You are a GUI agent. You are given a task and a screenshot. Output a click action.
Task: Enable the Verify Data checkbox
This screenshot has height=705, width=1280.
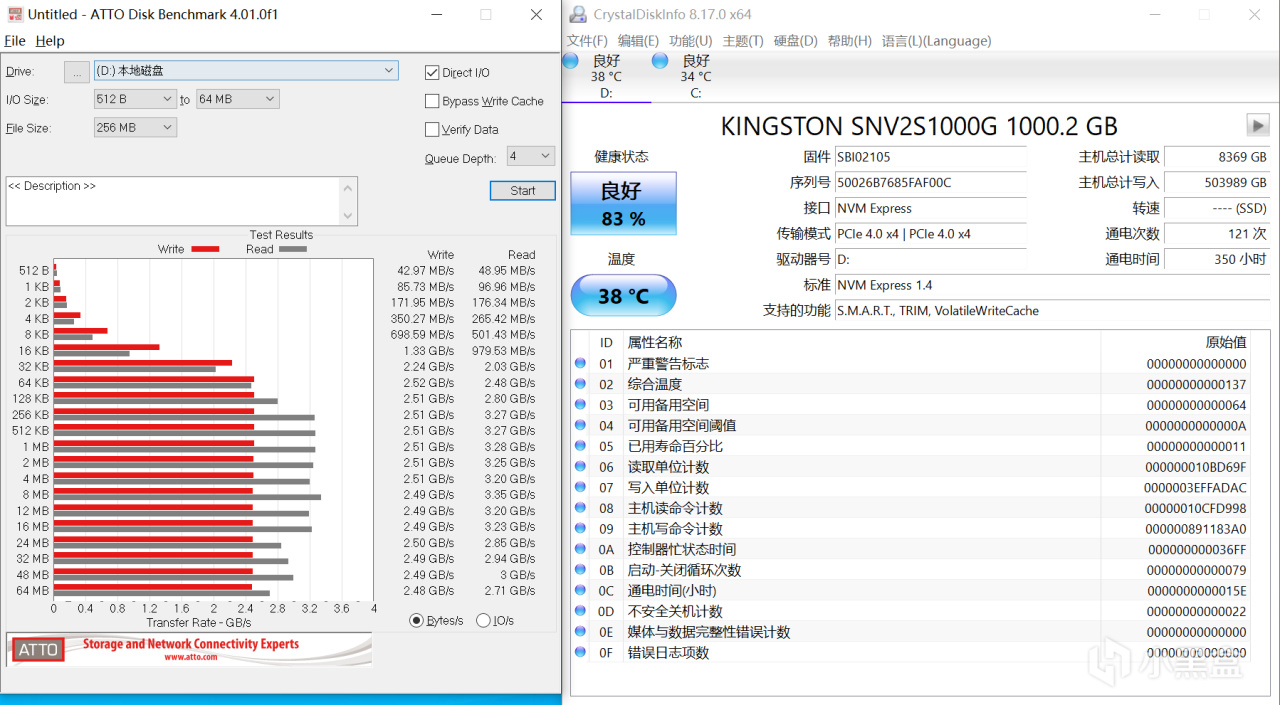point(432,129)
